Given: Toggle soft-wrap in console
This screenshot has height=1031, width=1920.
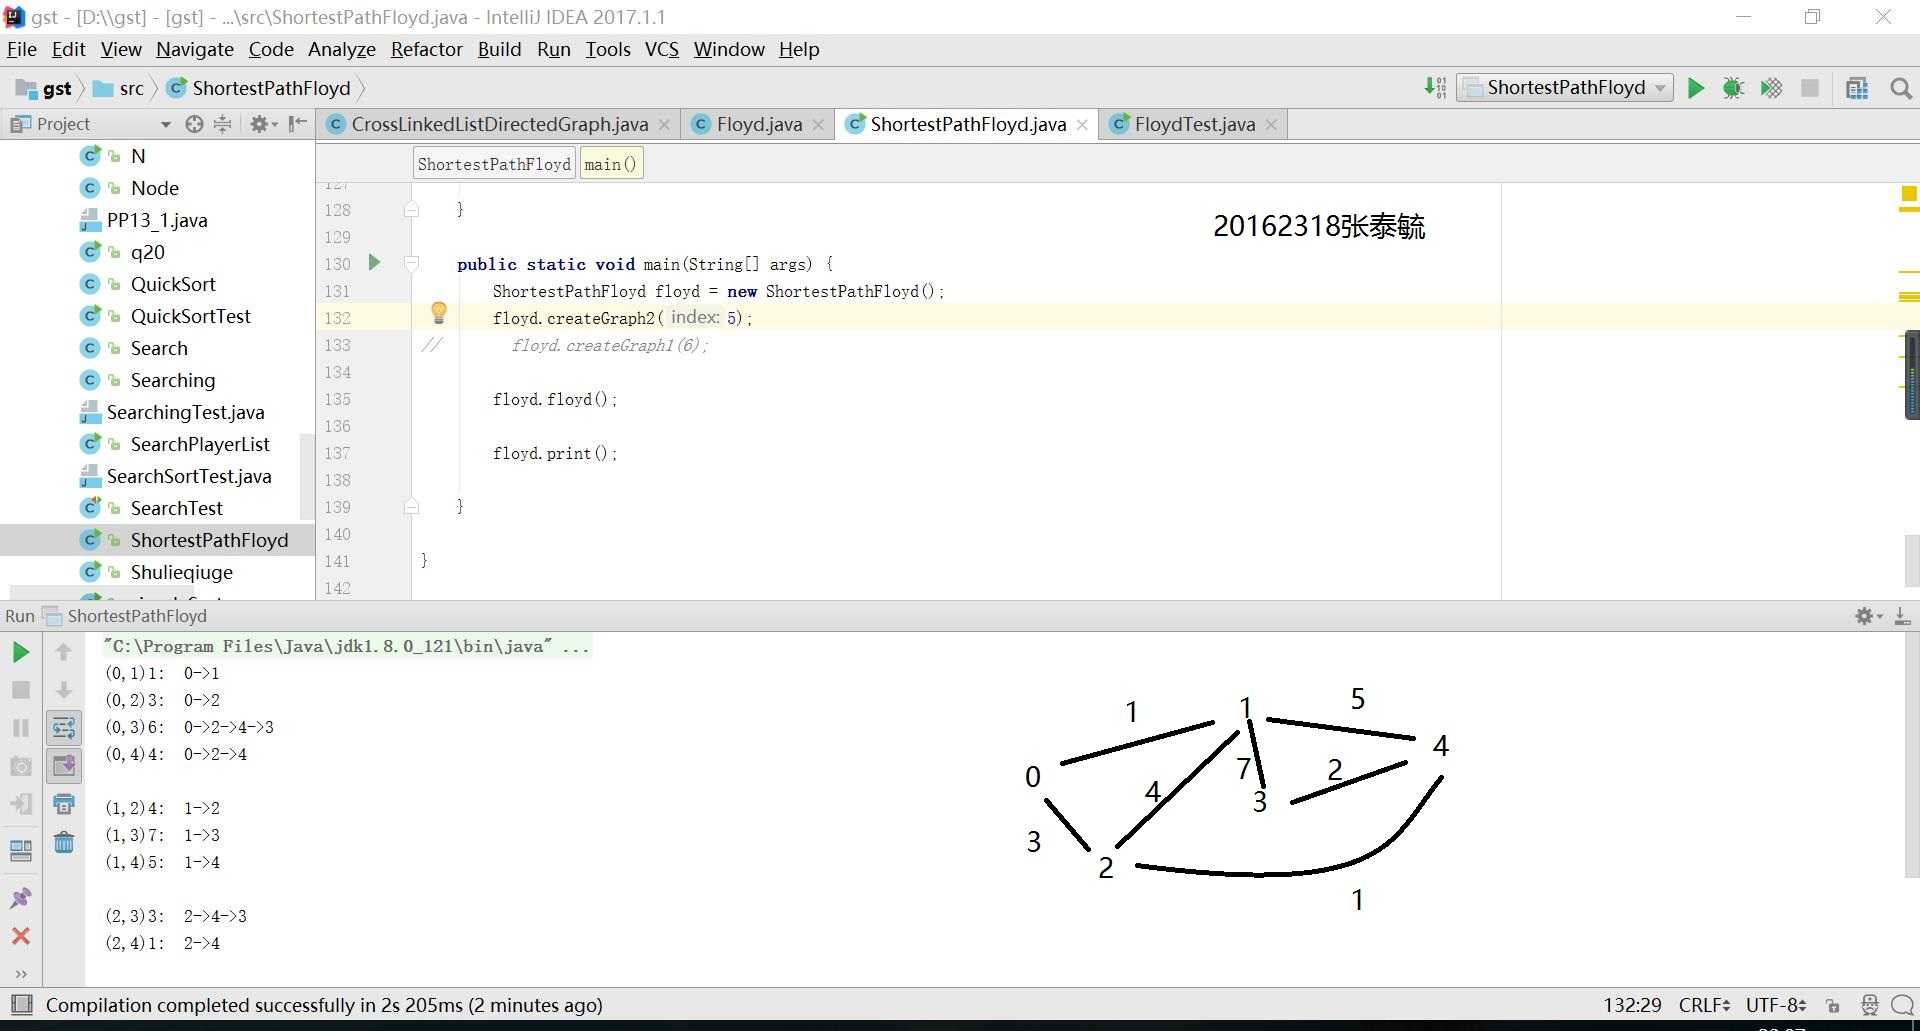Looking at the screenshot, I should tap(63, 728).
